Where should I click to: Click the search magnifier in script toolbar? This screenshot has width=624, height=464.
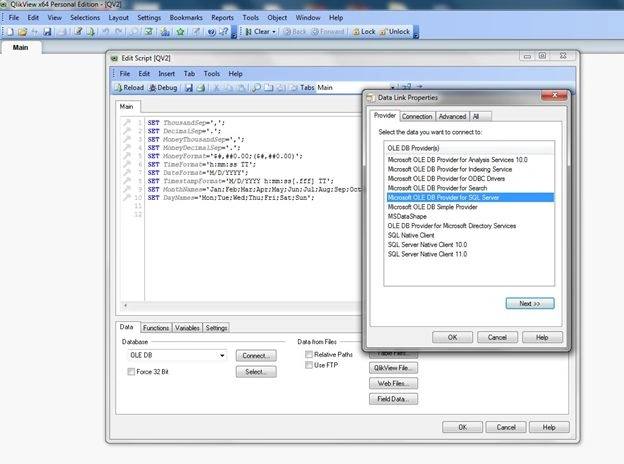[256, 88]
